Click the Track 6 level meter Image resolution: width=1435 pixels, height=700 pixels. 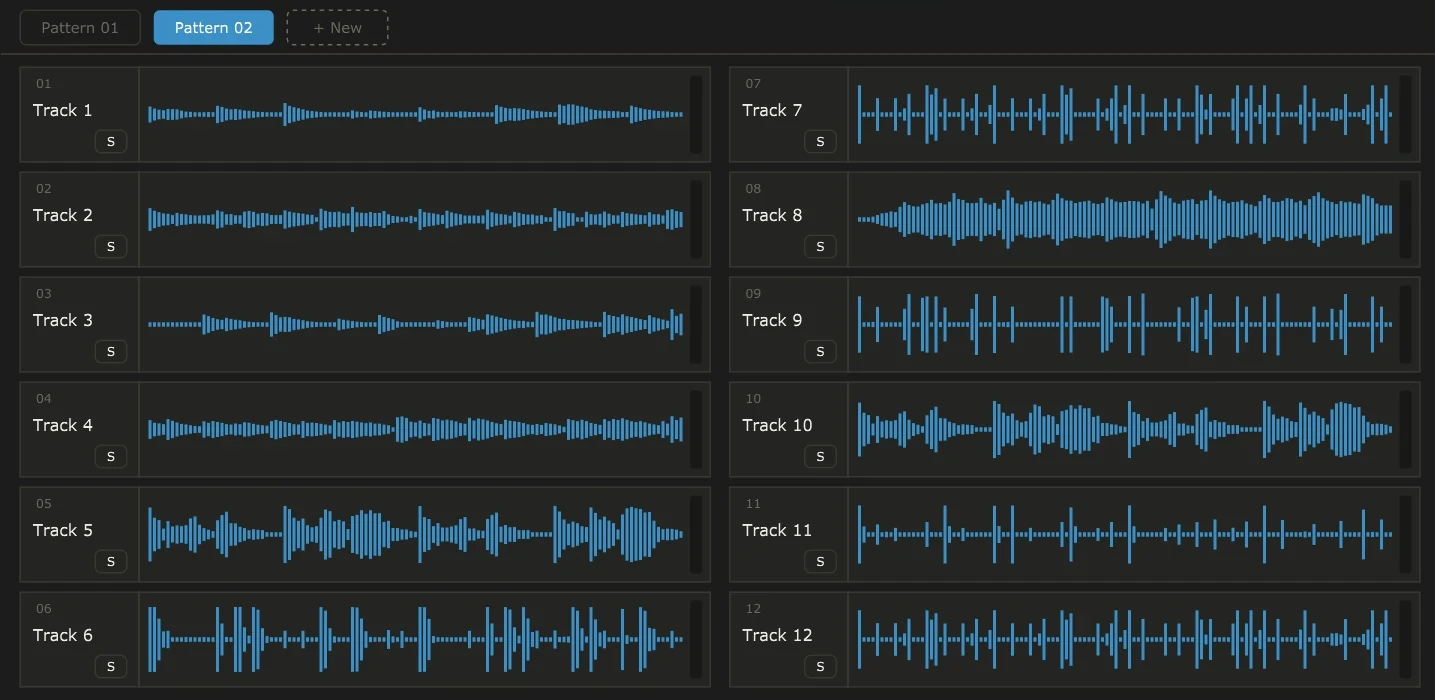696,639
